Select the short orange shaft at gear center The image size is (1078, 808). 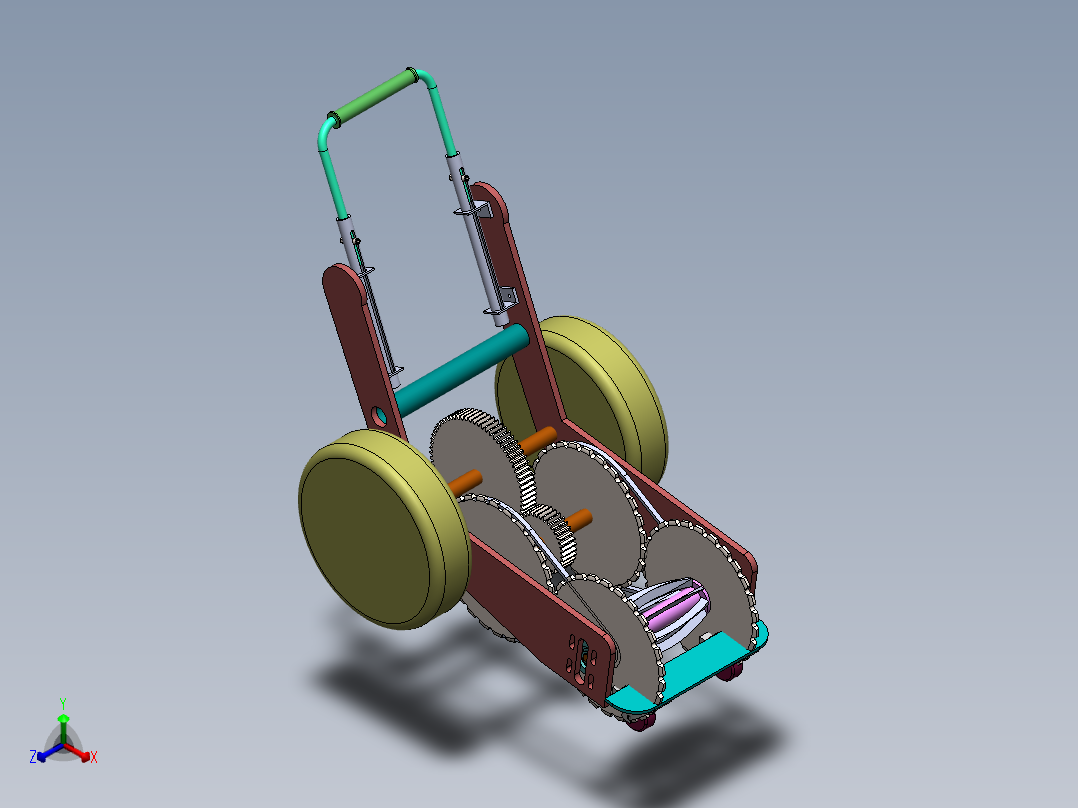point(580,520)
